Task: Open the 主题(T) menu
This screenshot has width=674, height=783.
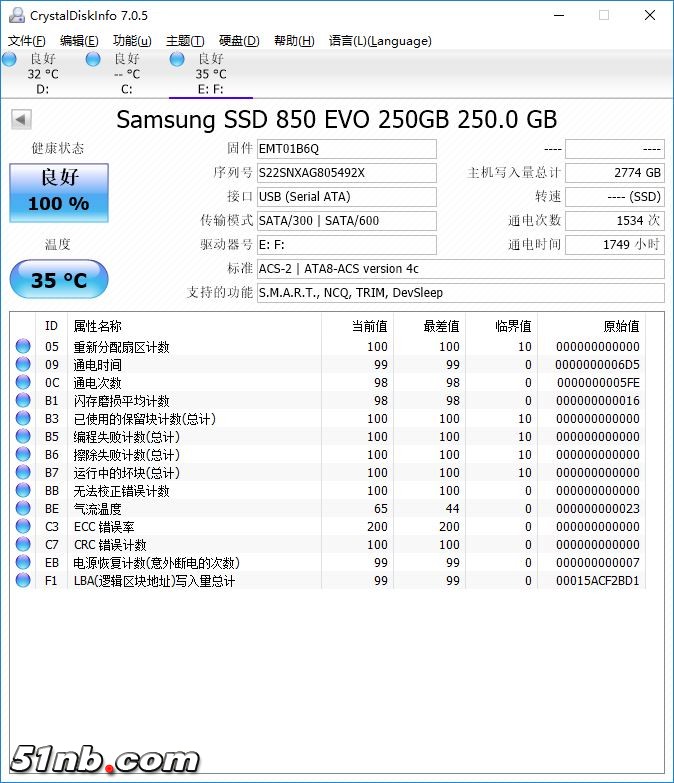Action: click(x=185, y=41)
